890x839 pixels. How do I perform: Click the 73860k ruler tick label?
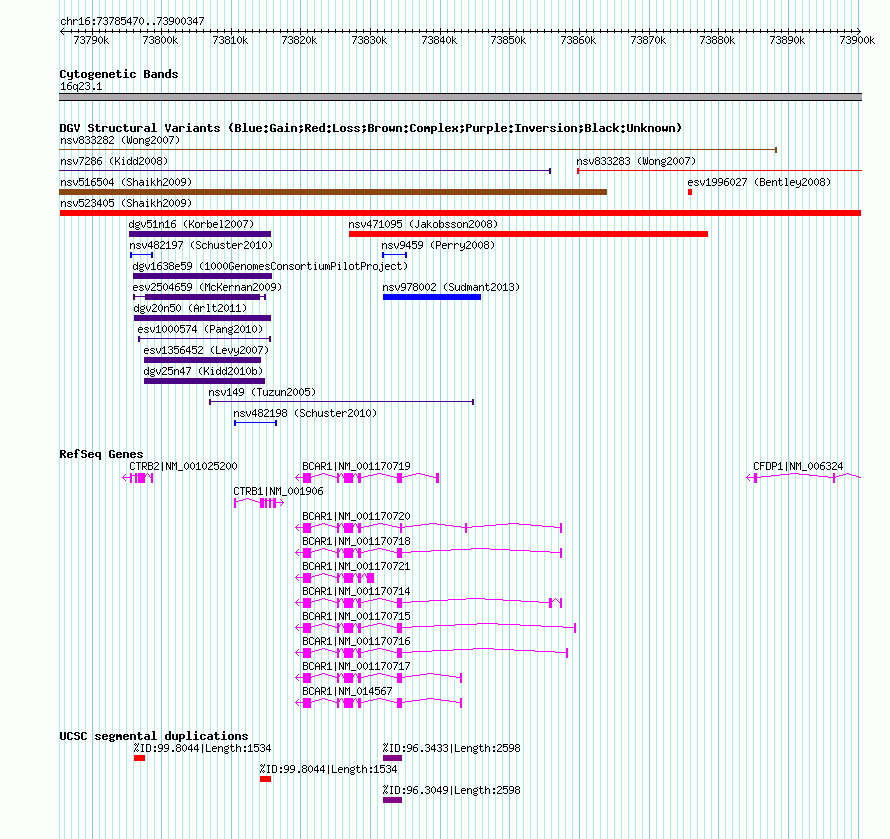[578, 40]
